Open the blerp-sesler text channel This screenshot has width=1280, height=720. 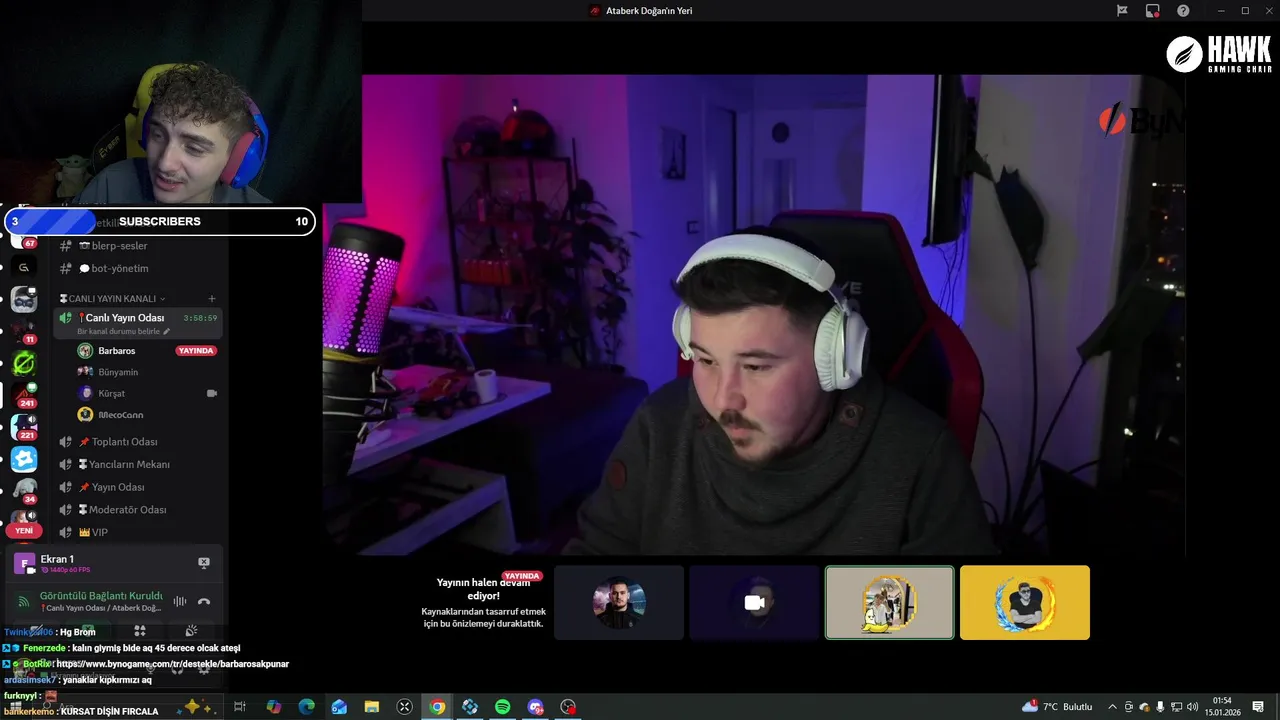coord(138,246)
